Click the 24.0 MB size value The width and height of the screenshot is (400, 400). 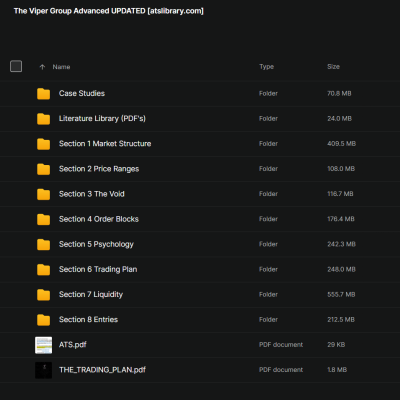click(x=339, y=119)
